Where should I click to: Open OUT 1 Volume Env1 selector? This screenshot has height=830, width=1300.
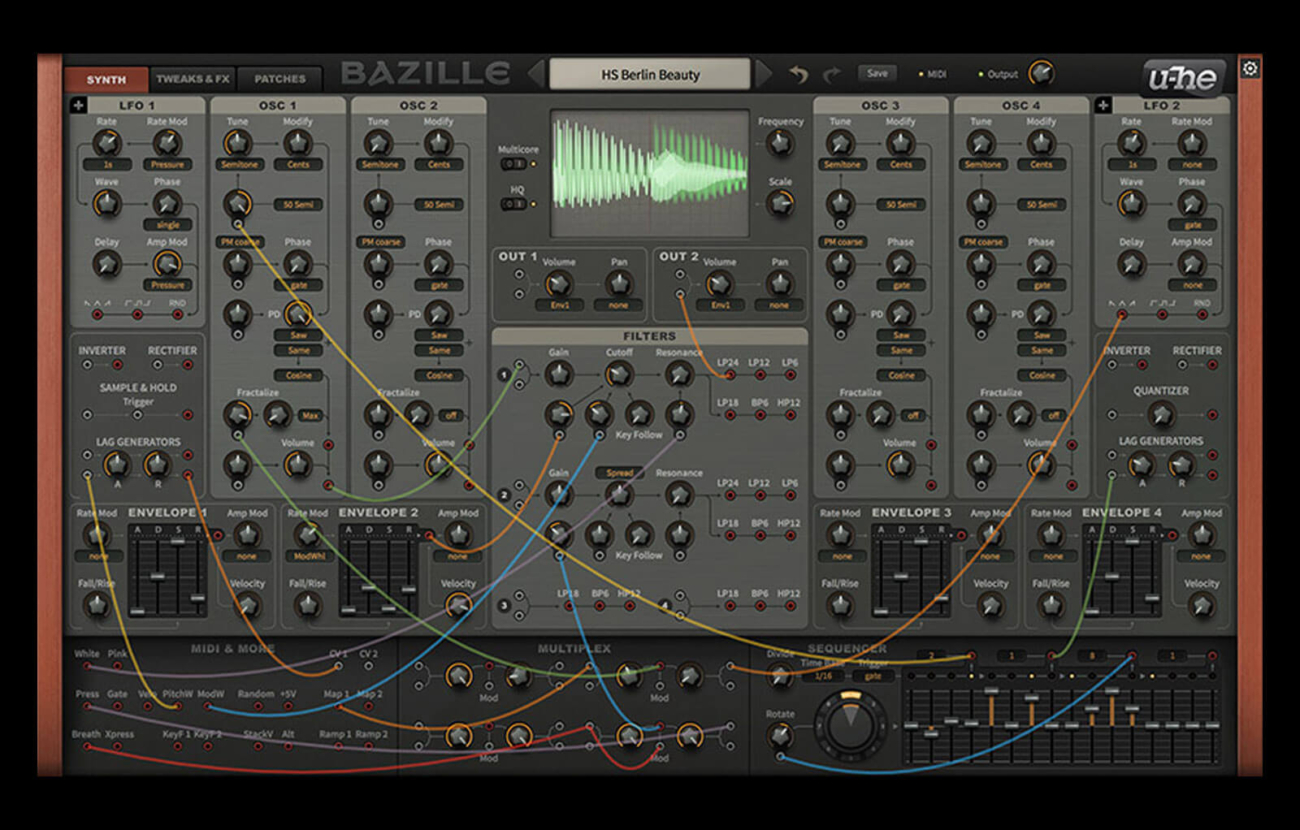(x=559, y=305)
